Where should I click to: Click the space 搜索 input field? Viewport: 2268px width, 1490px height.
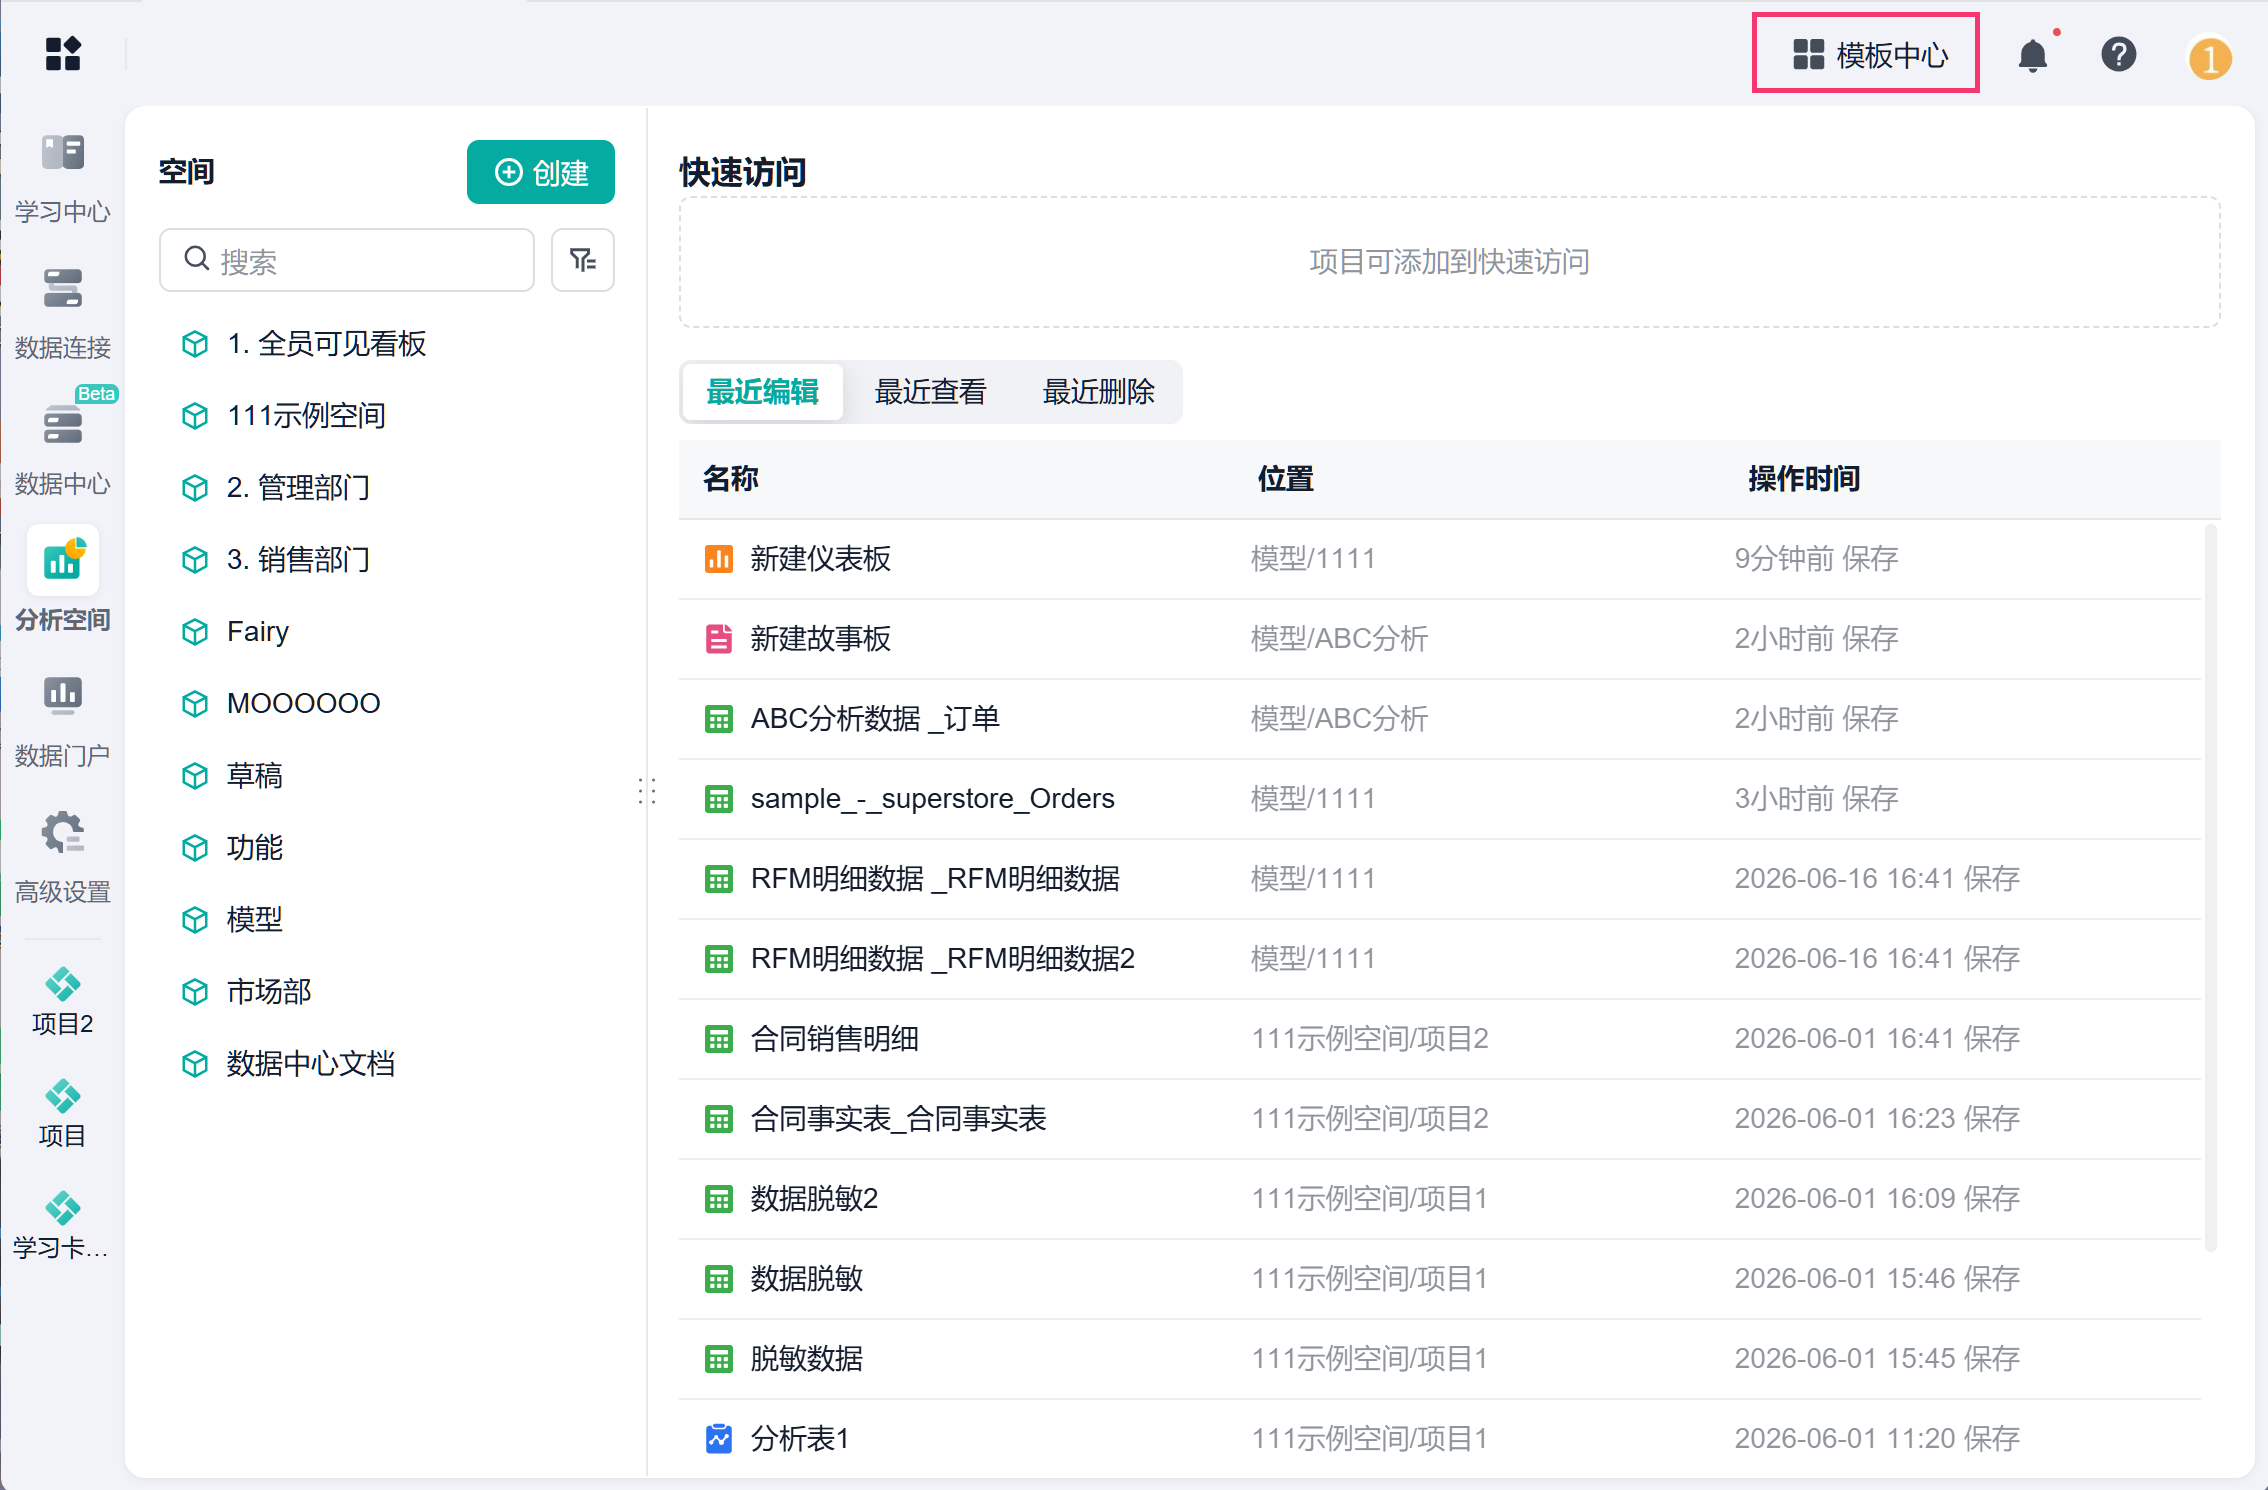[347, 260]
